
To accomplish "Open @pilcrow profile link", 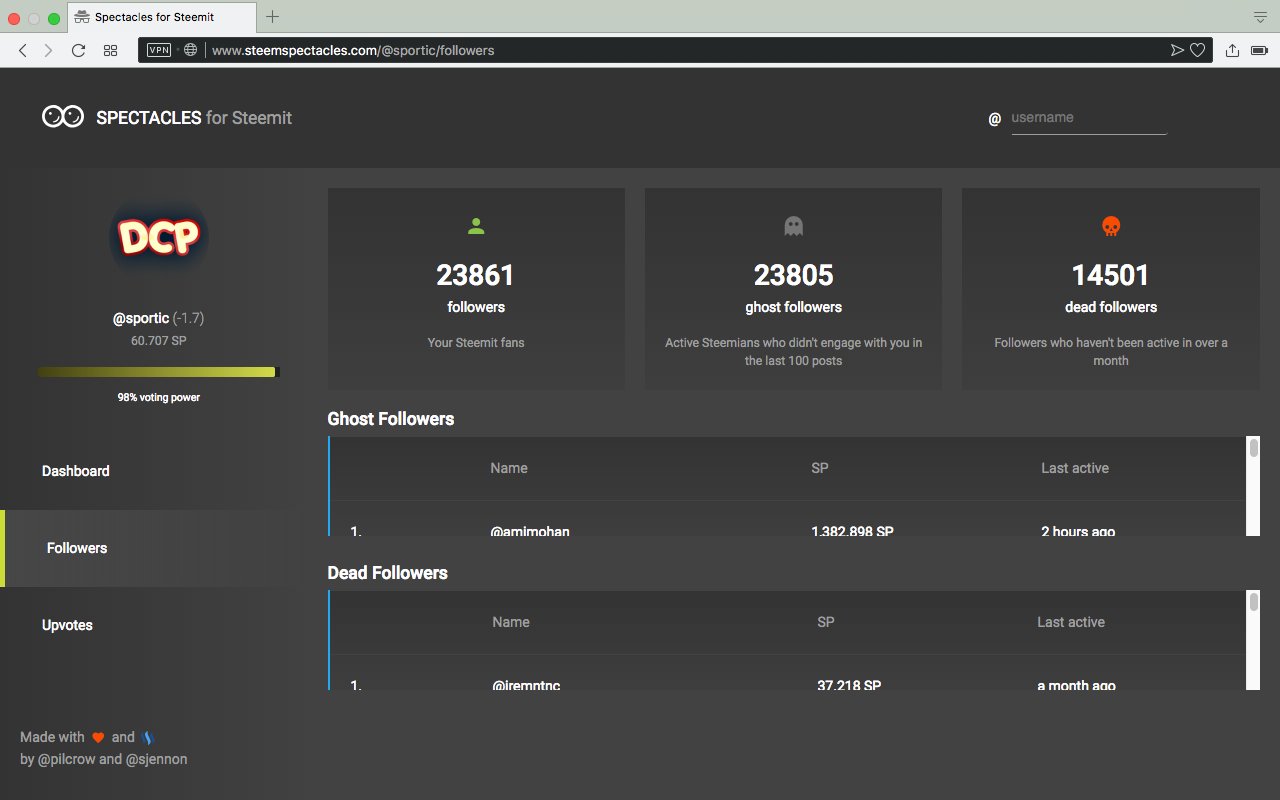I will click(66, 759).
